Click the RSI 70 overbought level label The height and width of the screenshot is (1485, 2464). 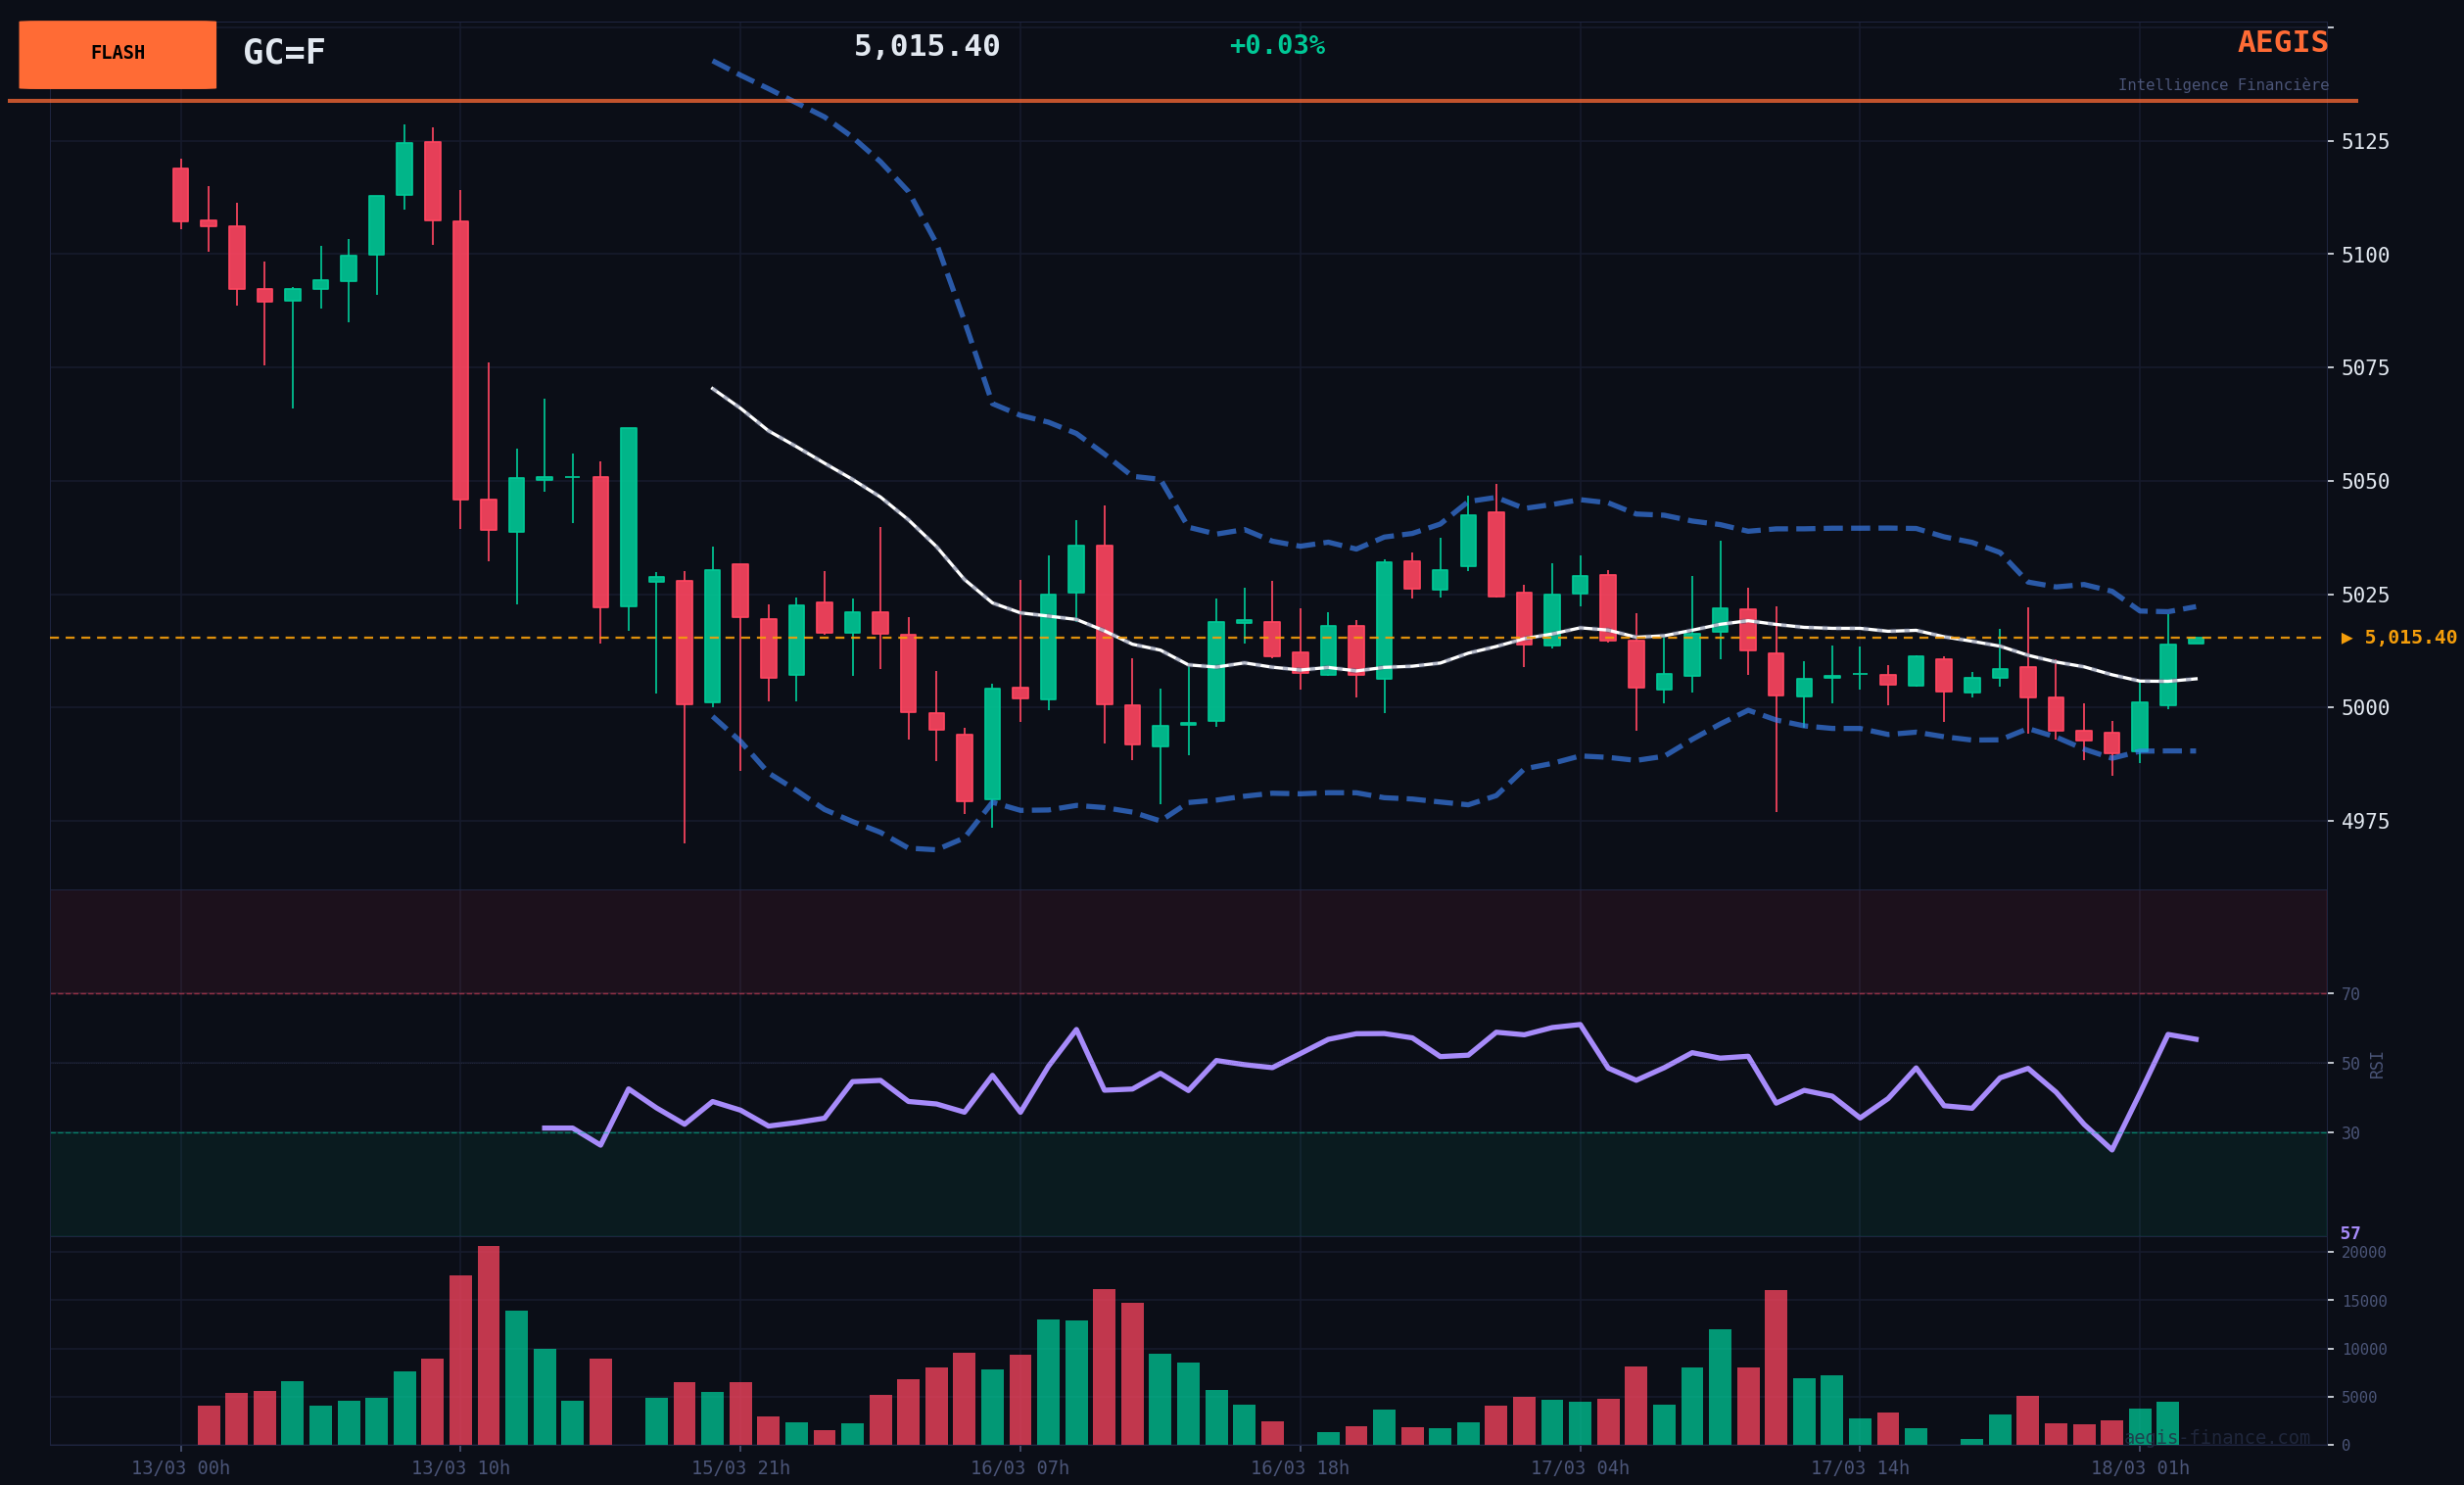[x=2350, y=994]
